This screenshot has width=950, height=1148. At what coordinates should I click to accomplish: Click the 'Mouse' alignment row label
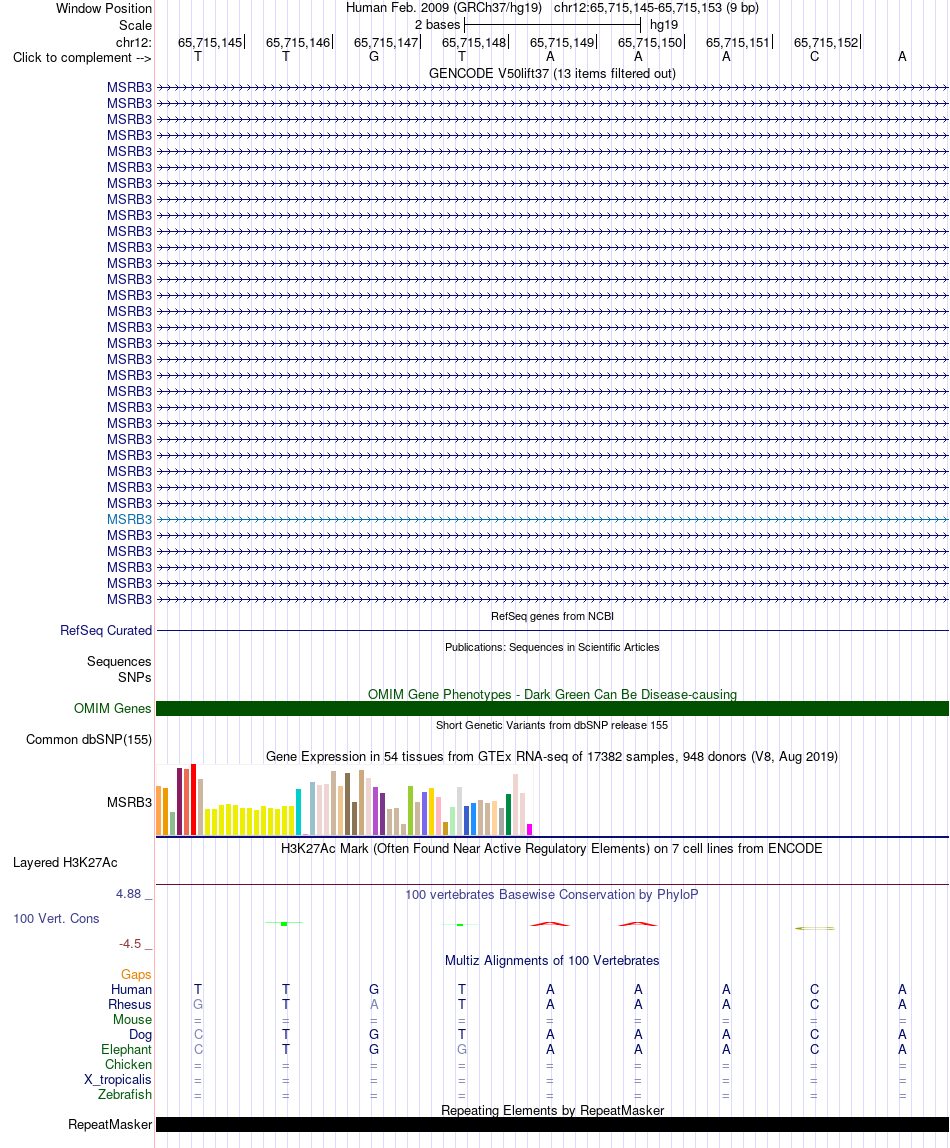click(x=132, y=1019)
